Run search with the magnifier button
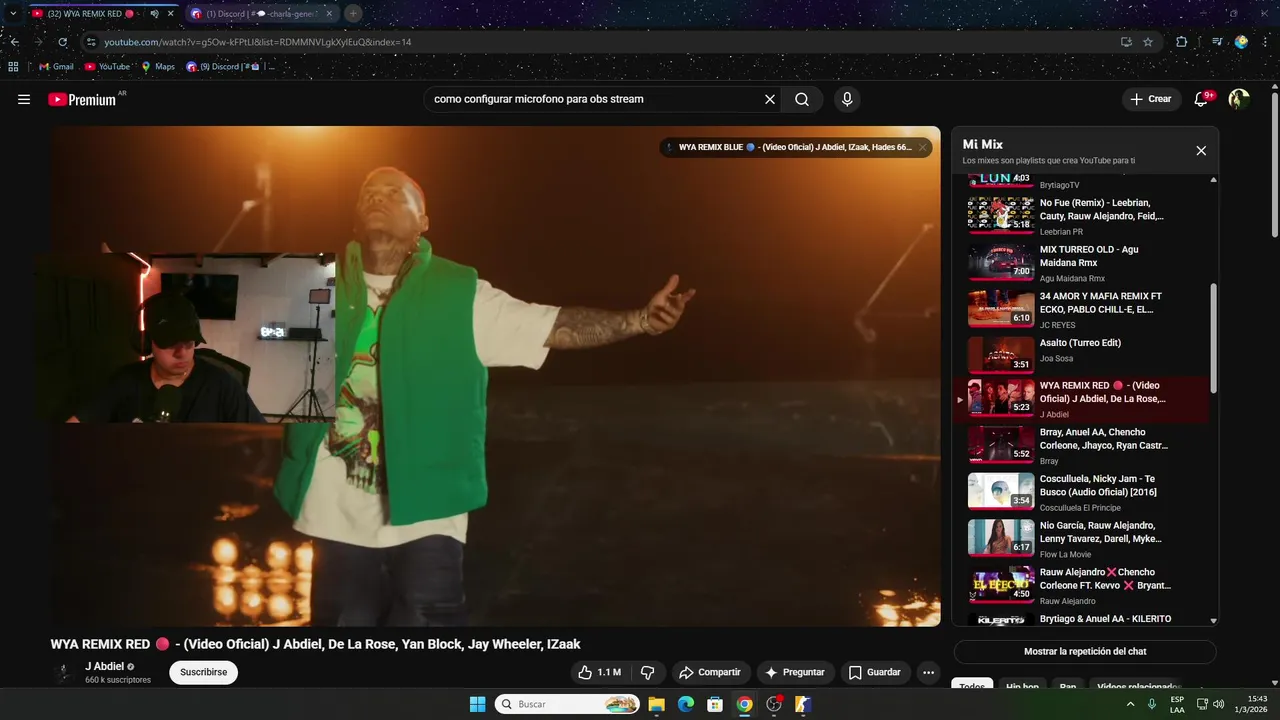Screen dimensions: 1280x720 (x=802, y=99)
